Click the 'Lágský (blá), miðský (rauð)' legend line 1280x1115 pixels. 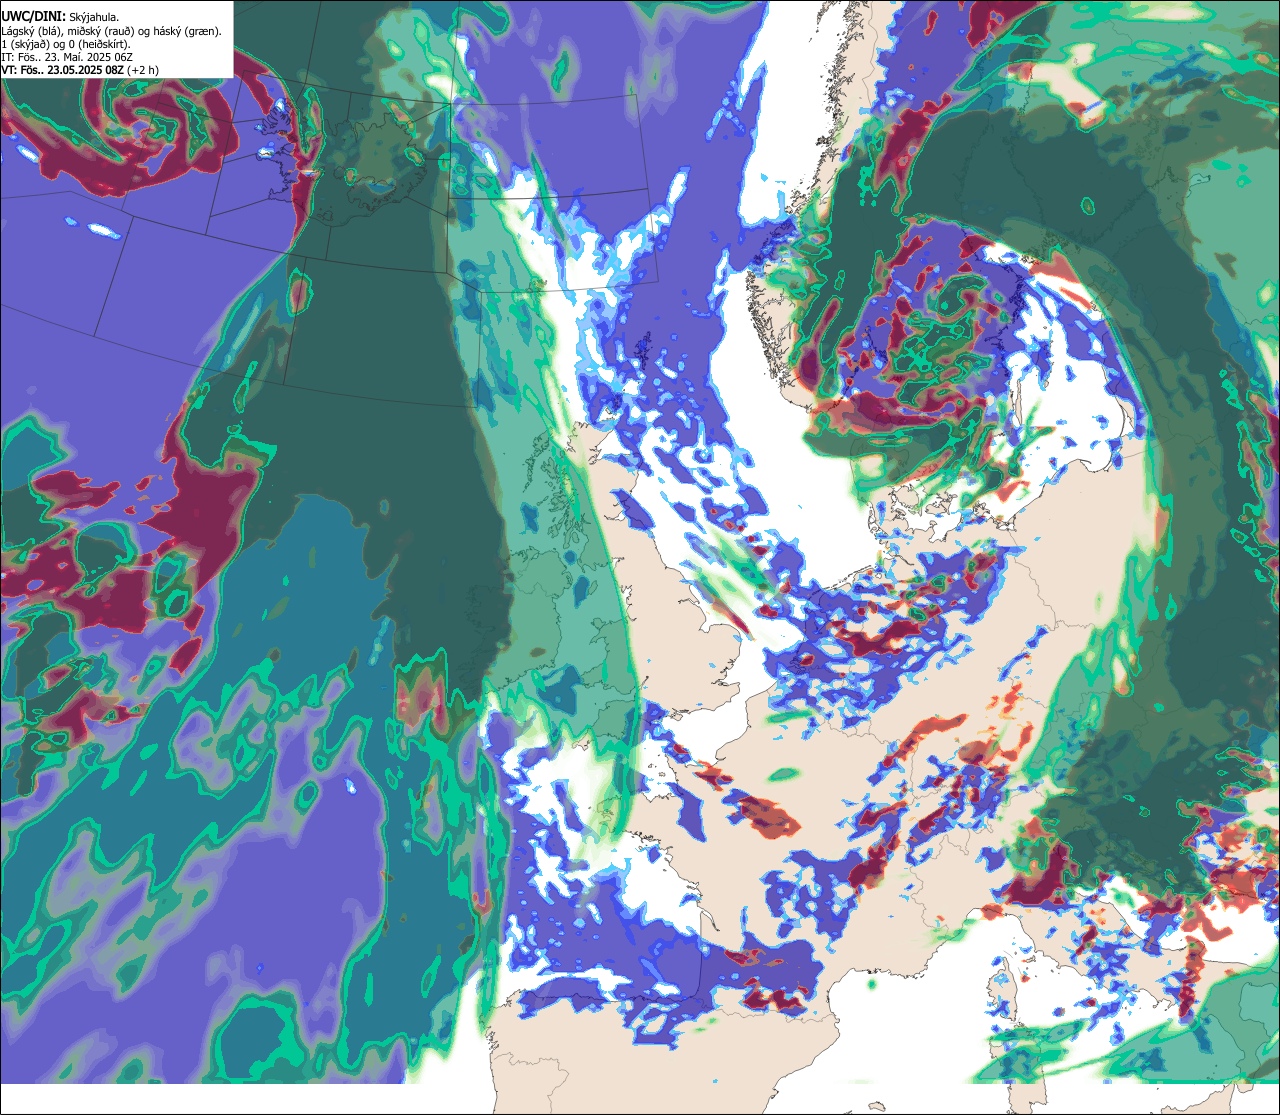112,31
